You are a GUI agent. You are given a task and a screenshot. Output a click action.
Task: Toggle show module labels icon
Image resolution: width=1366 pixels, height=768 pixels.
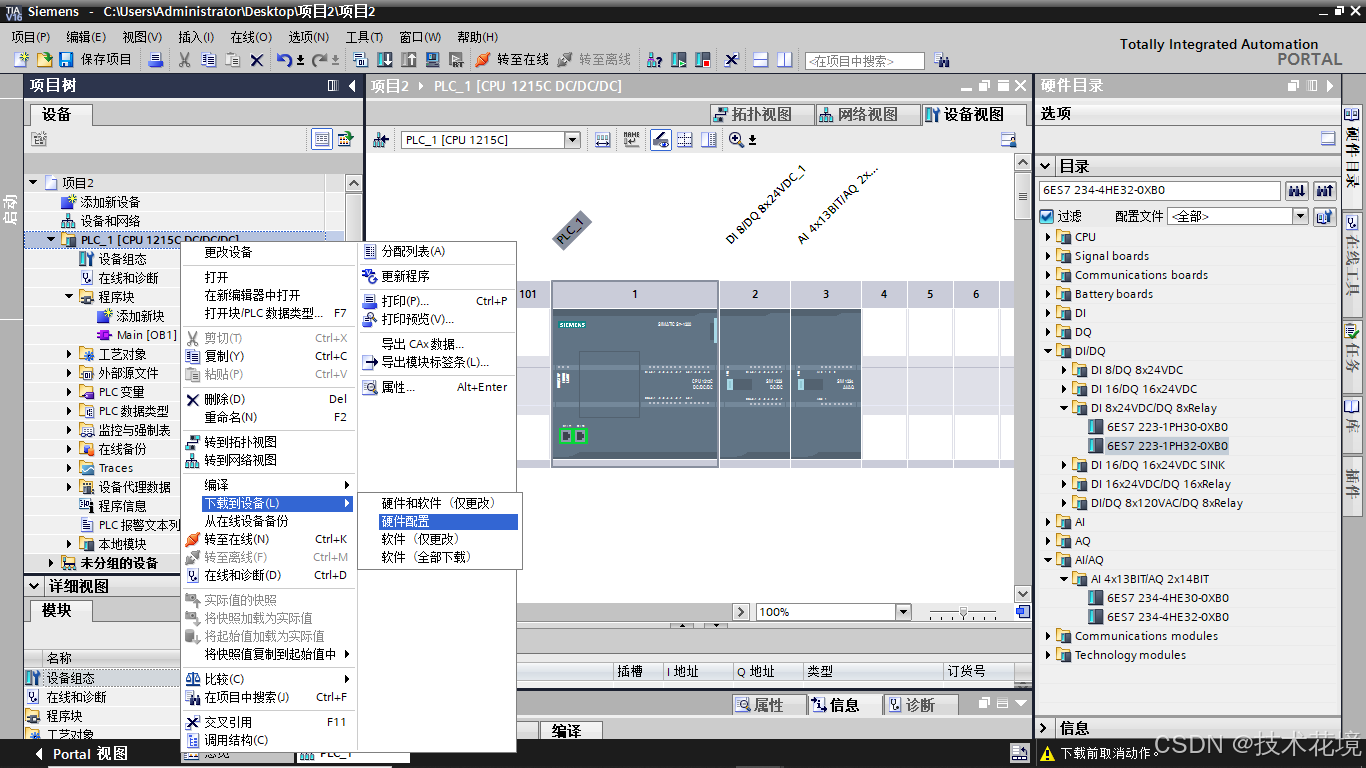(x=661, y=140)
